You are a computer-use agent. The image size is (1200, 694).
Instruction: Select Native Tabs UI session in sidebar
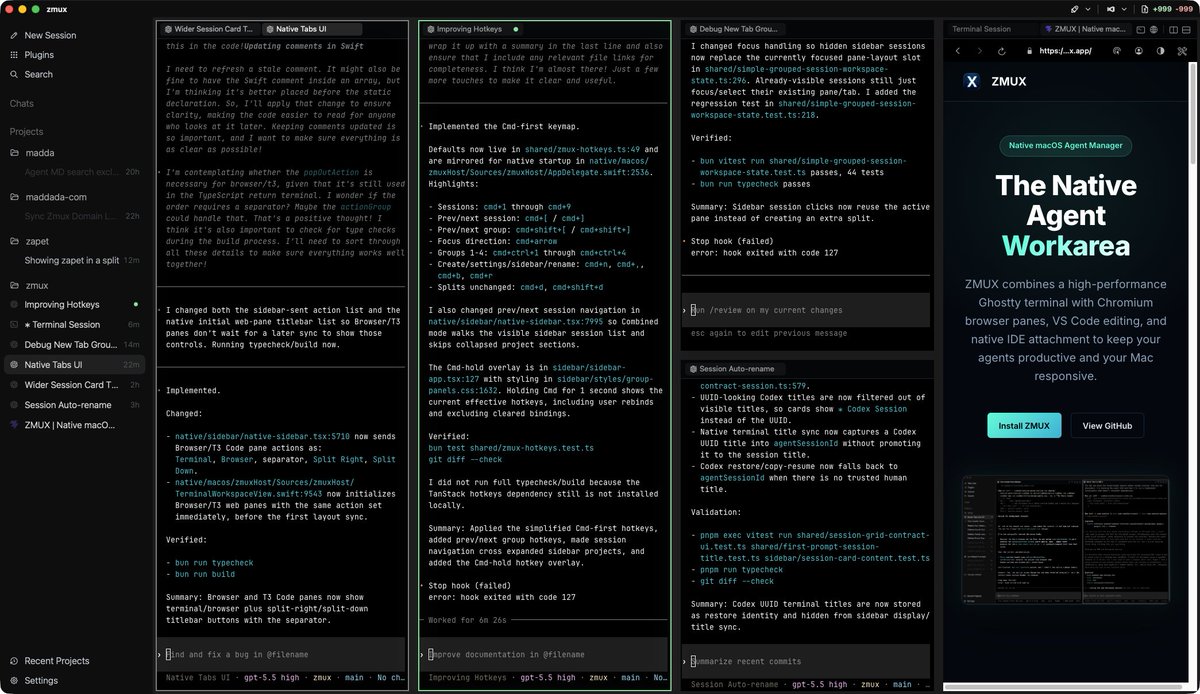[75, 364]
